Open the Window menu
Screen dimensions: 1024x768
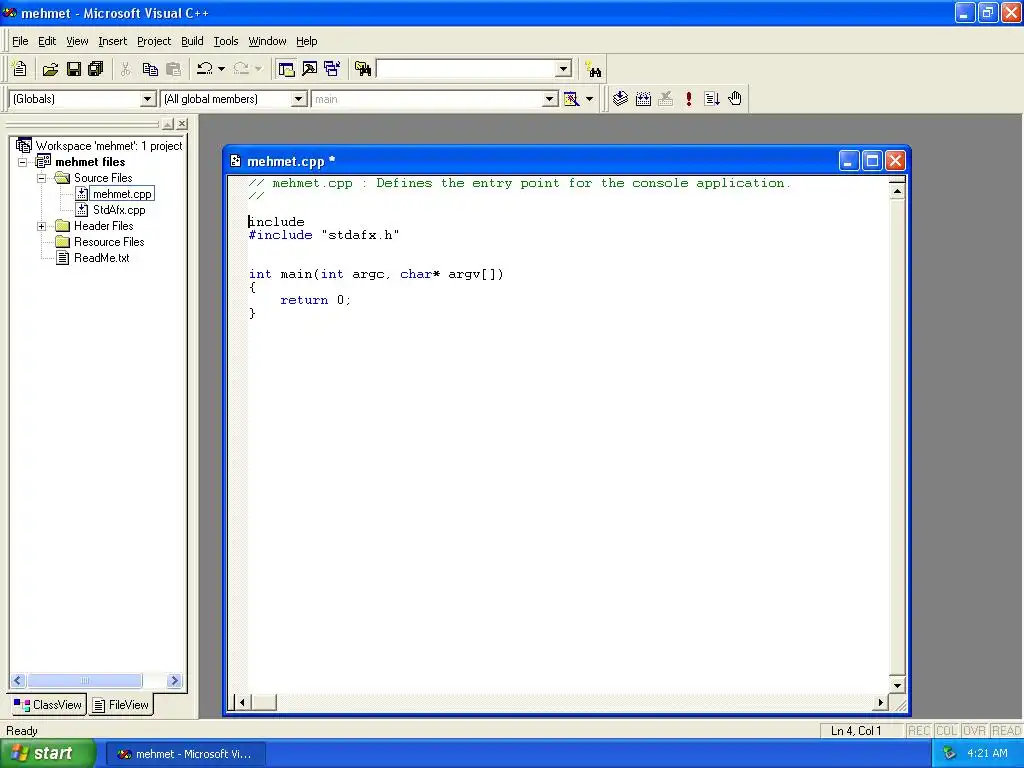pos(267,41)
